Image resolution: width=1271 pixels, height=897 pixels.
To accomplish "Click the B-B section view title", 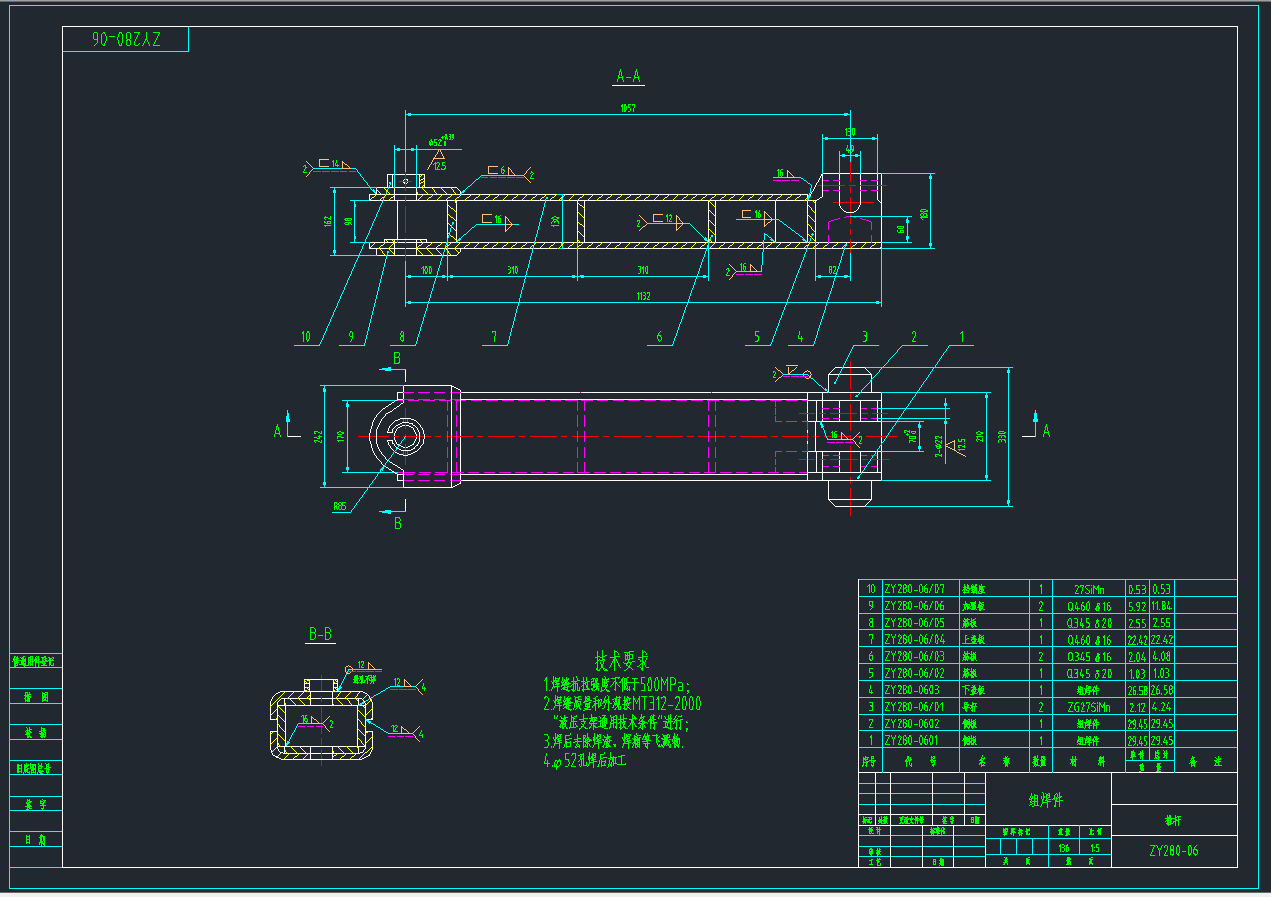I will click(x=320, y=634).
